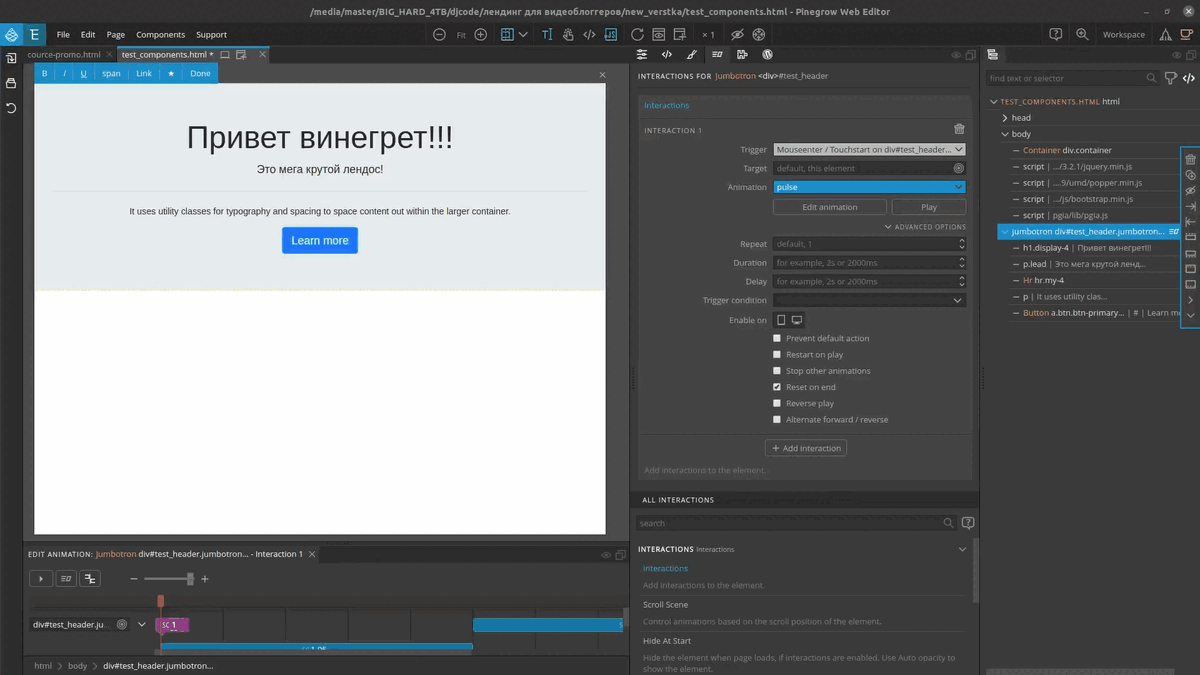Open the File menu
The image size is (1200, 675).
click(63, 35)
